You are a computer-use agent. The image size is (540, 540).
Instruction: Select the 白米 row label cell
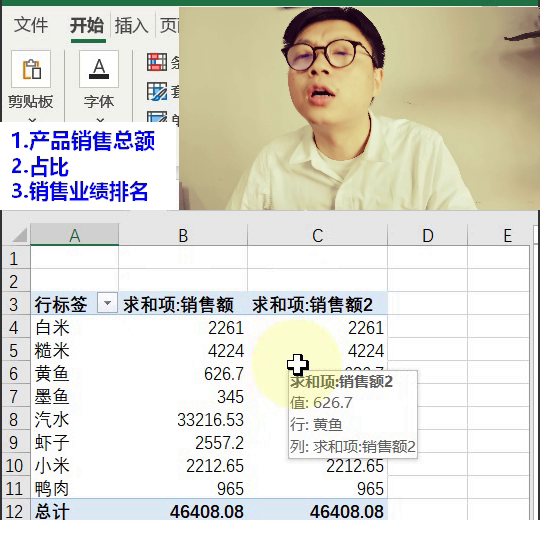(x=75, y=327)
